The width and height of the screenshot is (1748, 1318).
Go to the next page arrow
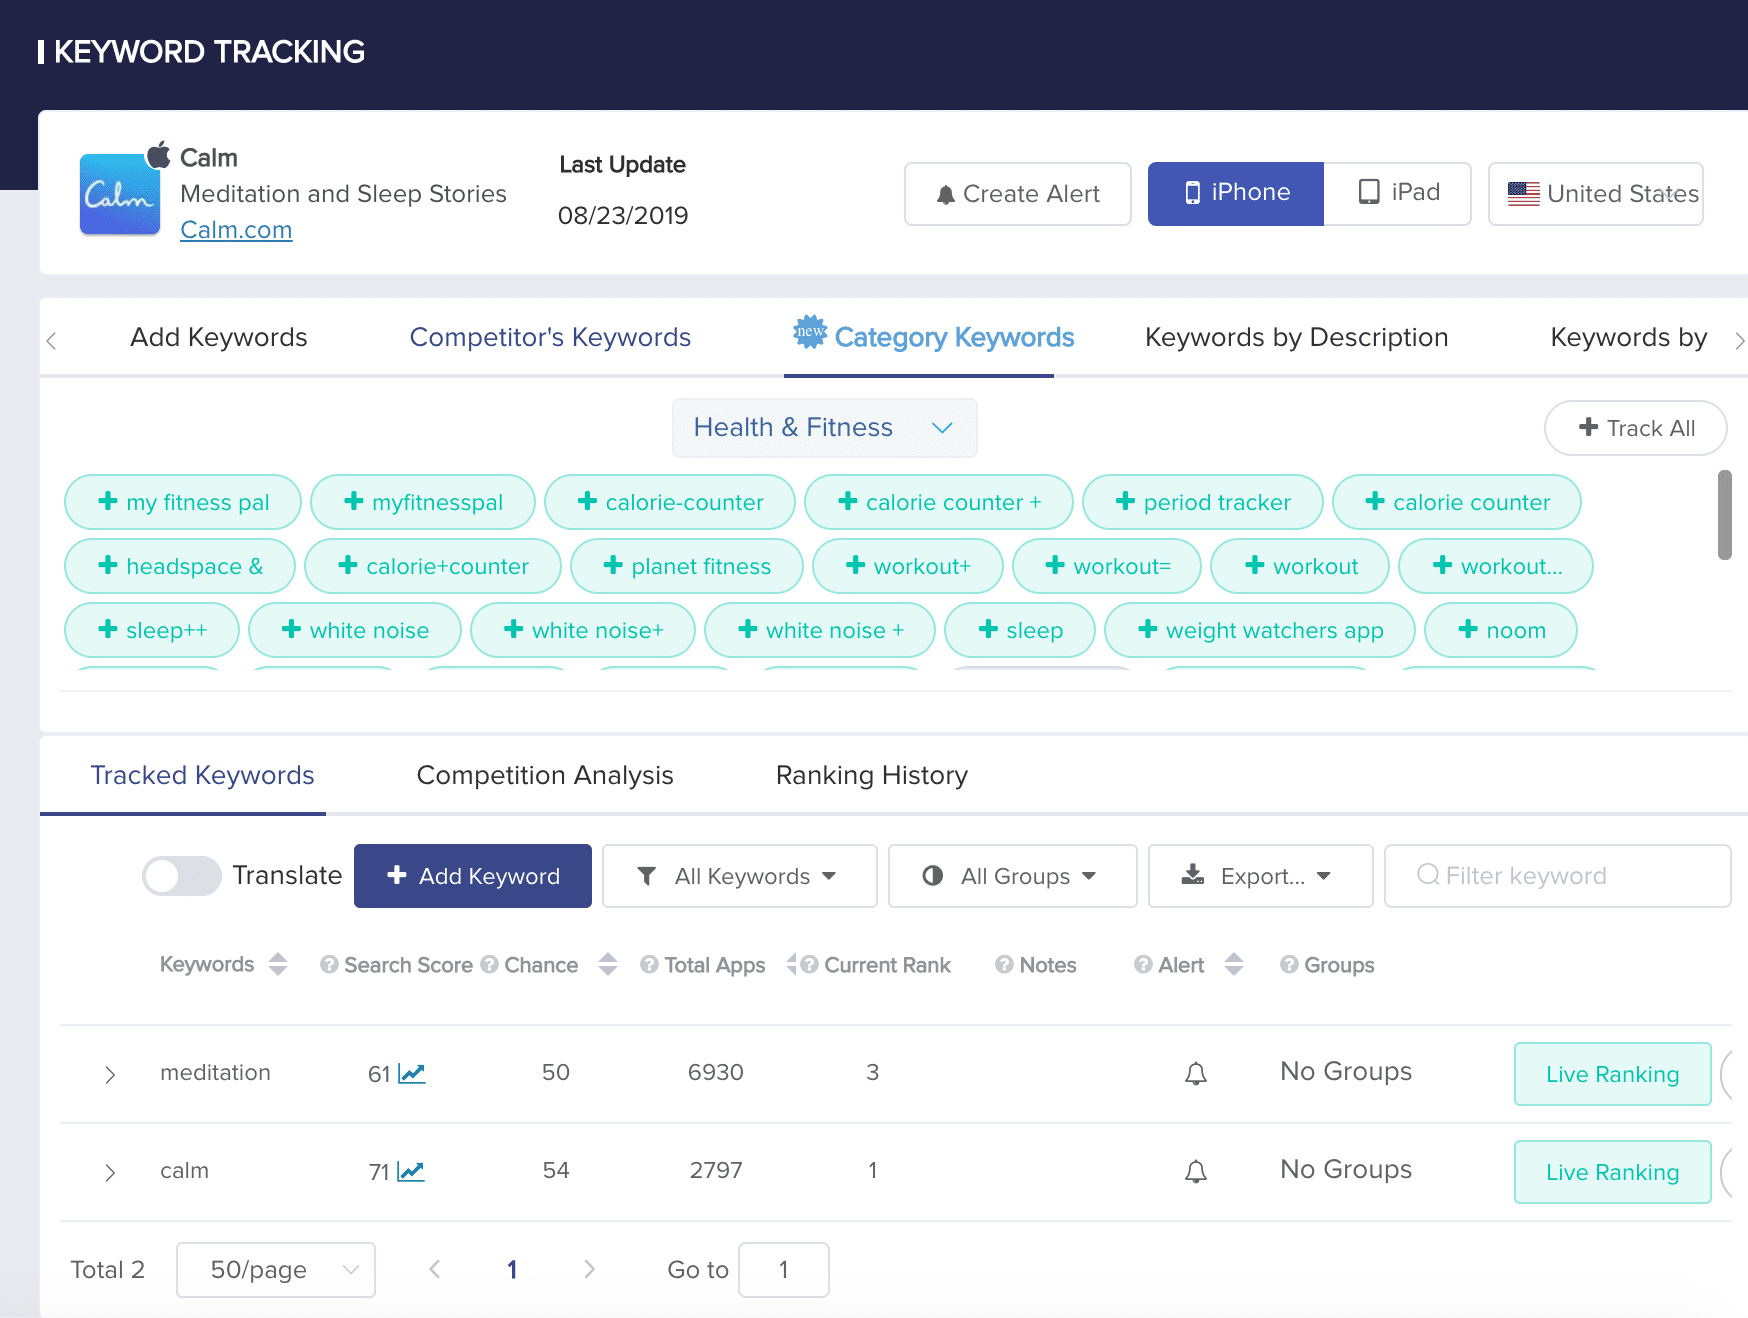click(589, 1269)
